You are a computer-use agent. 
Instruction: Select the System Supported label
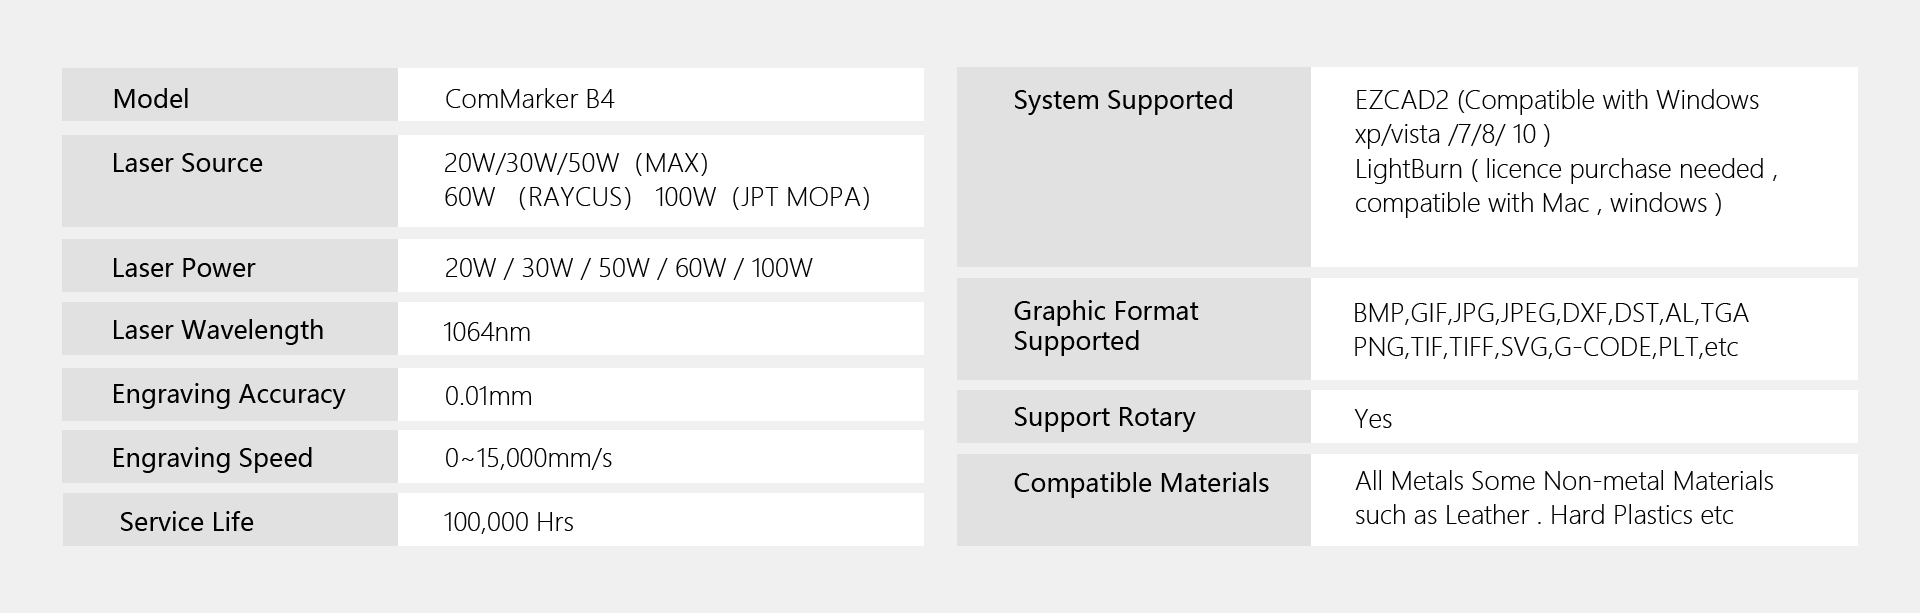[x=1123, y=100]
